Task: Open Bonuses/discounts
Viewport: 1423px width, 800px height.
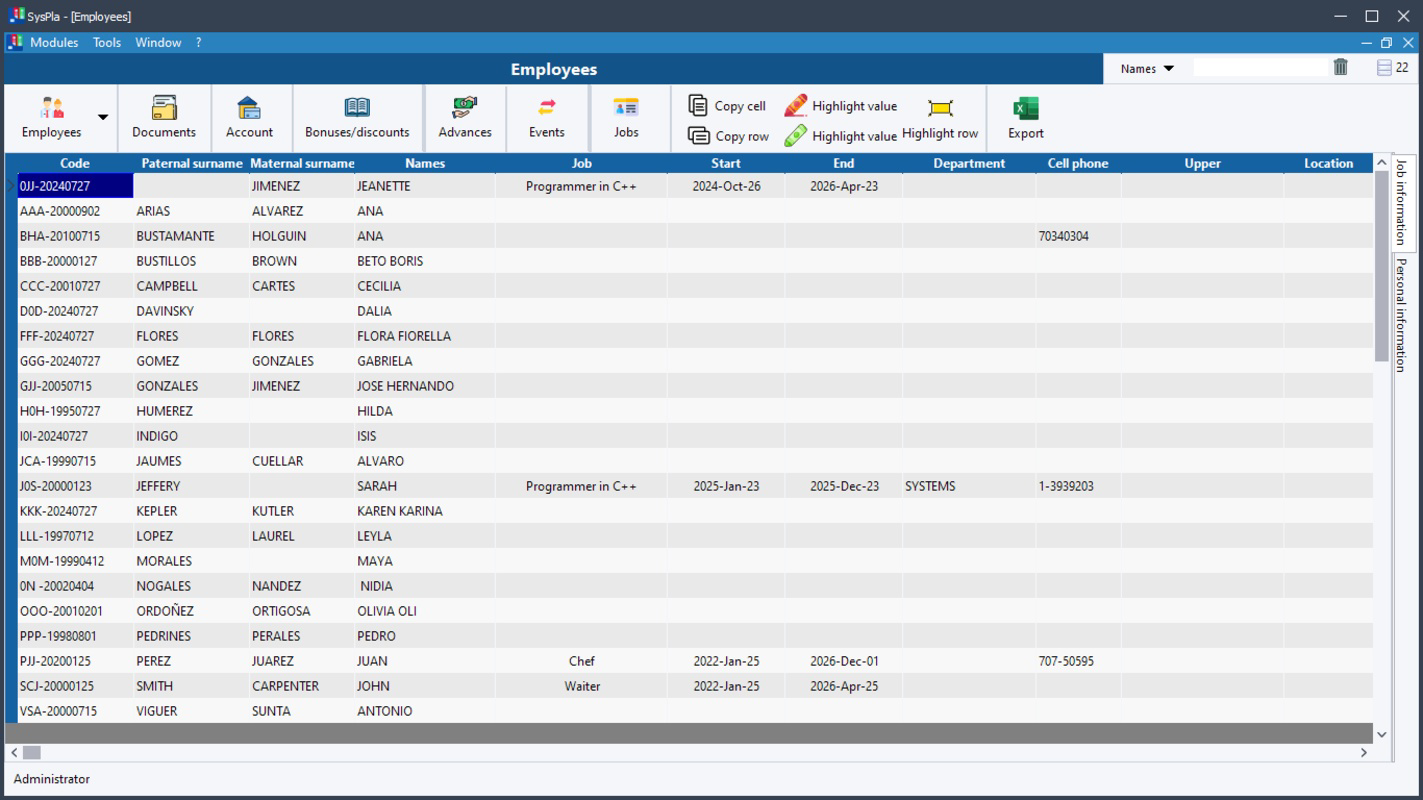Action: (x=357, y=118)
